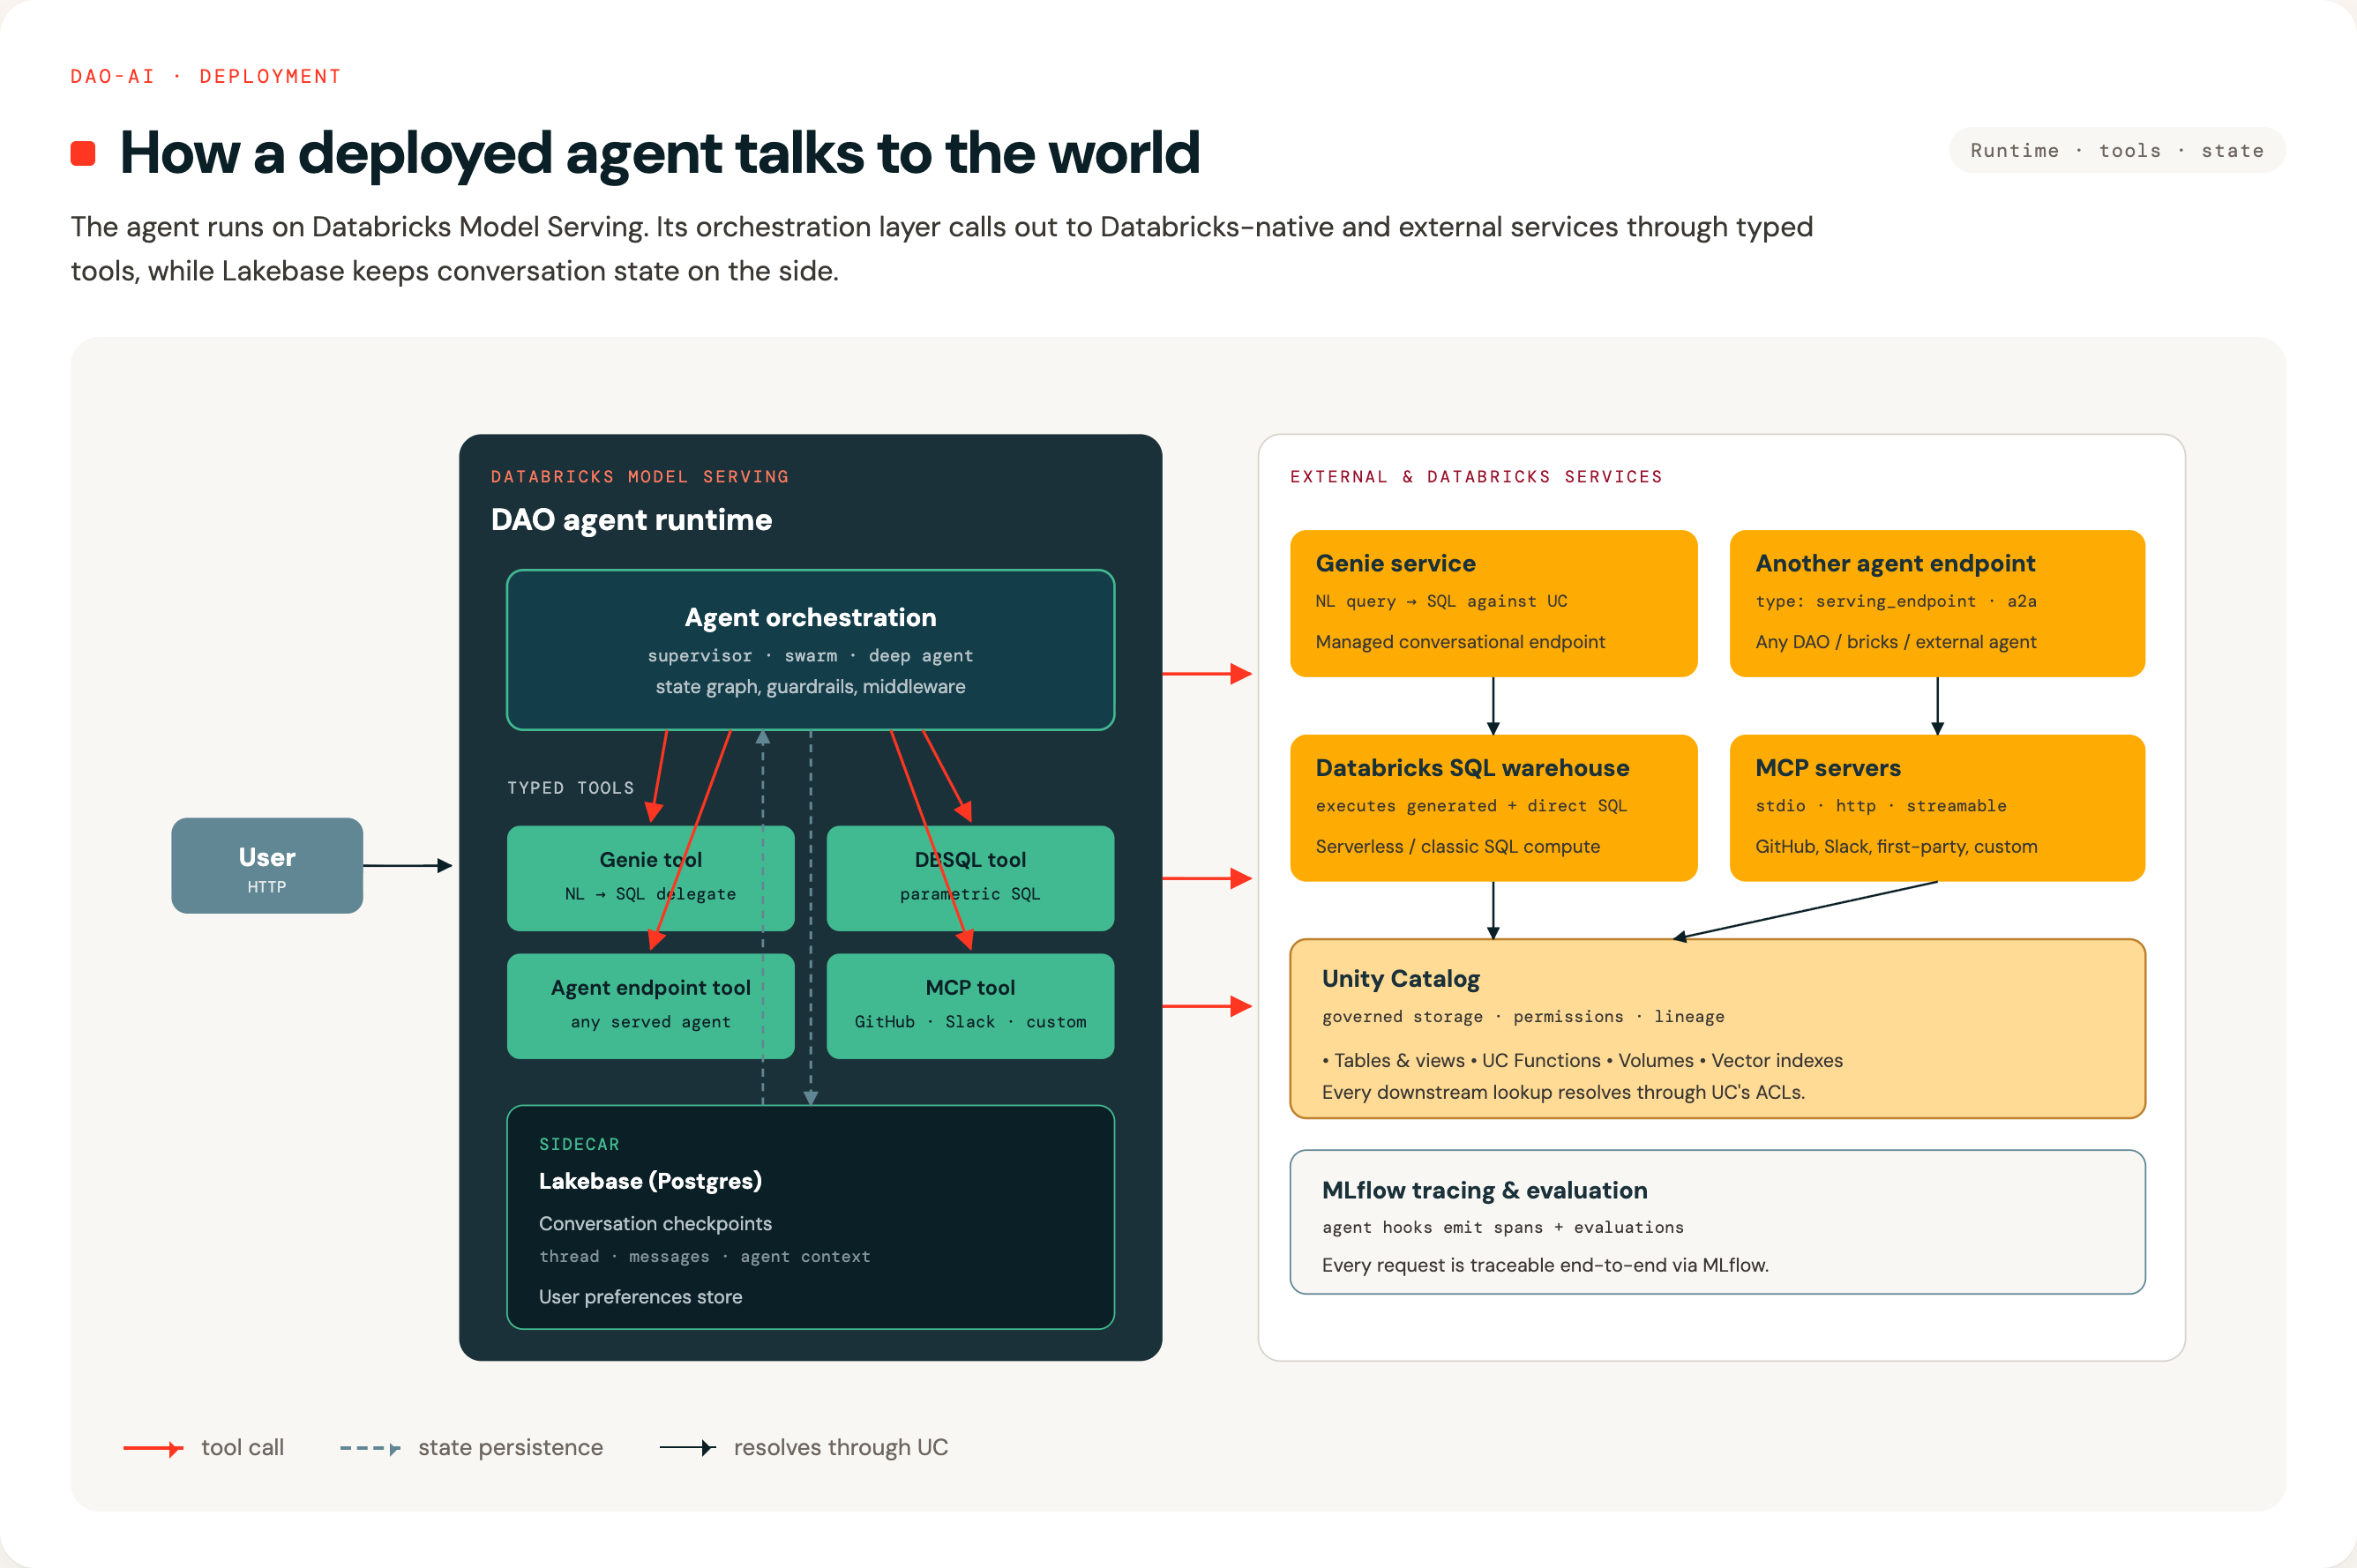The image size is (2357, 1568).
Task: Click the 'tool call' legend label
Action: 243,1448
